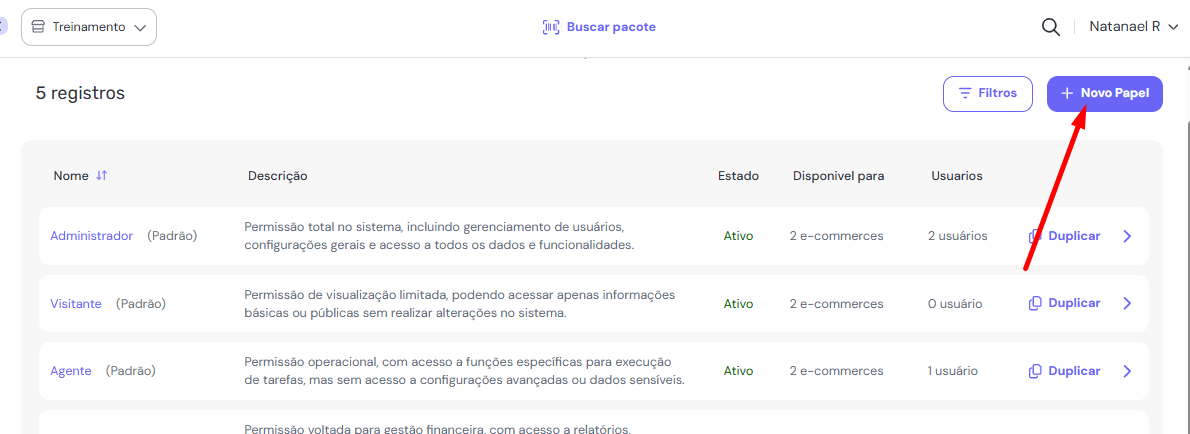
Task: Open the Agente role link
Action: pos(71,371)
